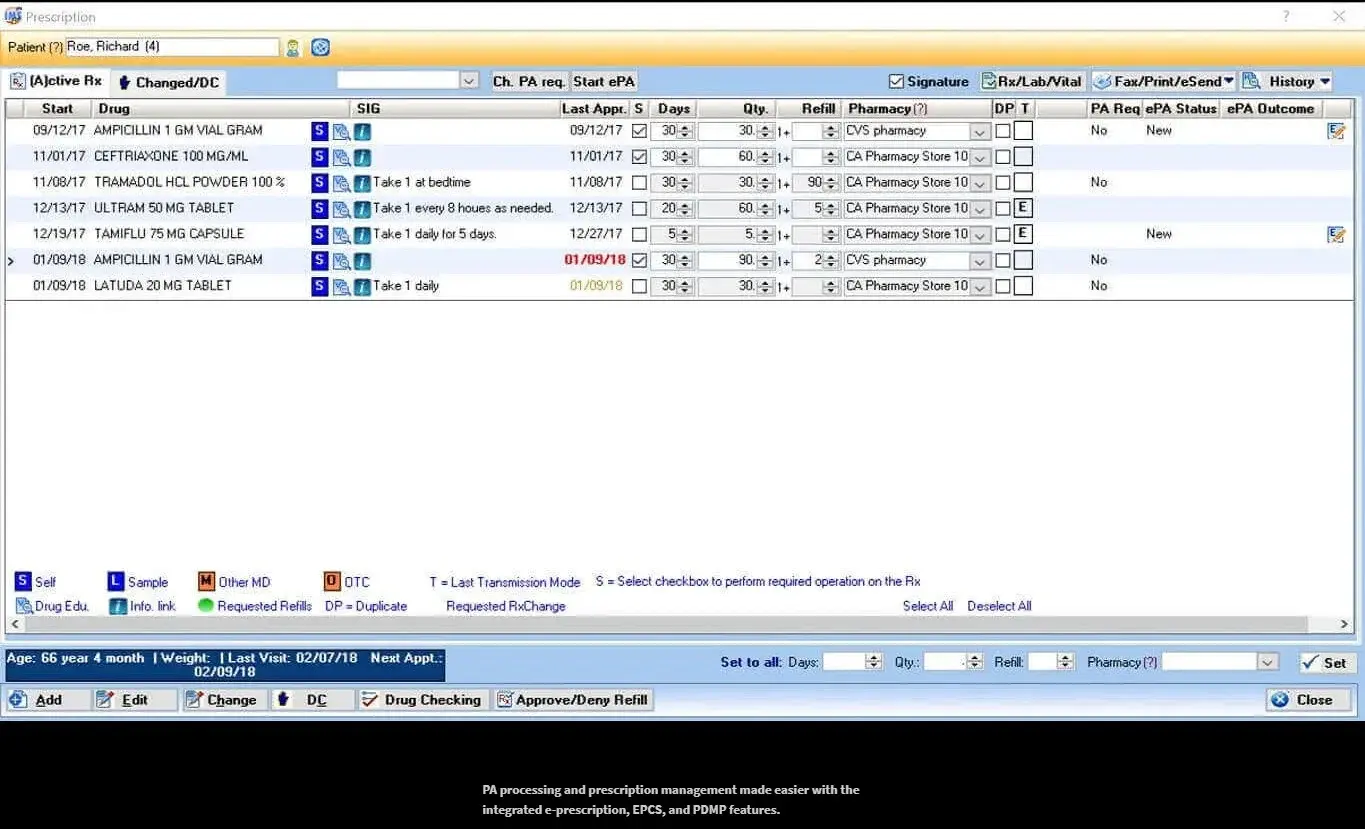Uncheck the Signature checkbox
Screen dimensions: 1365x829
897,81
